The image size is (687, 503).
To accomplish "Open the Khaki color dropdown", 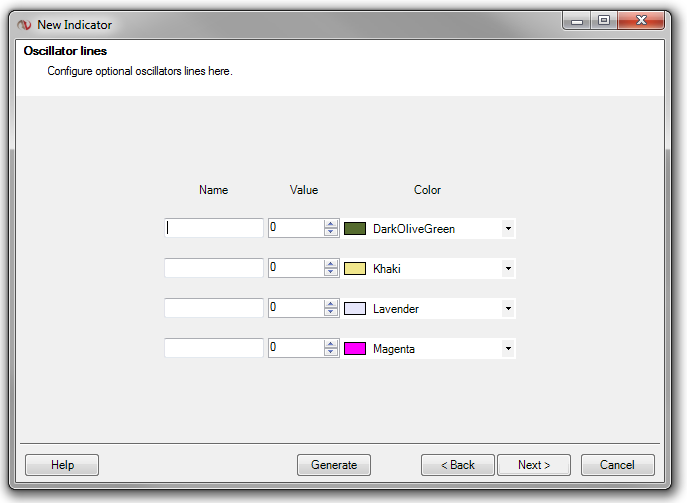I will click(x=508, y=268).
